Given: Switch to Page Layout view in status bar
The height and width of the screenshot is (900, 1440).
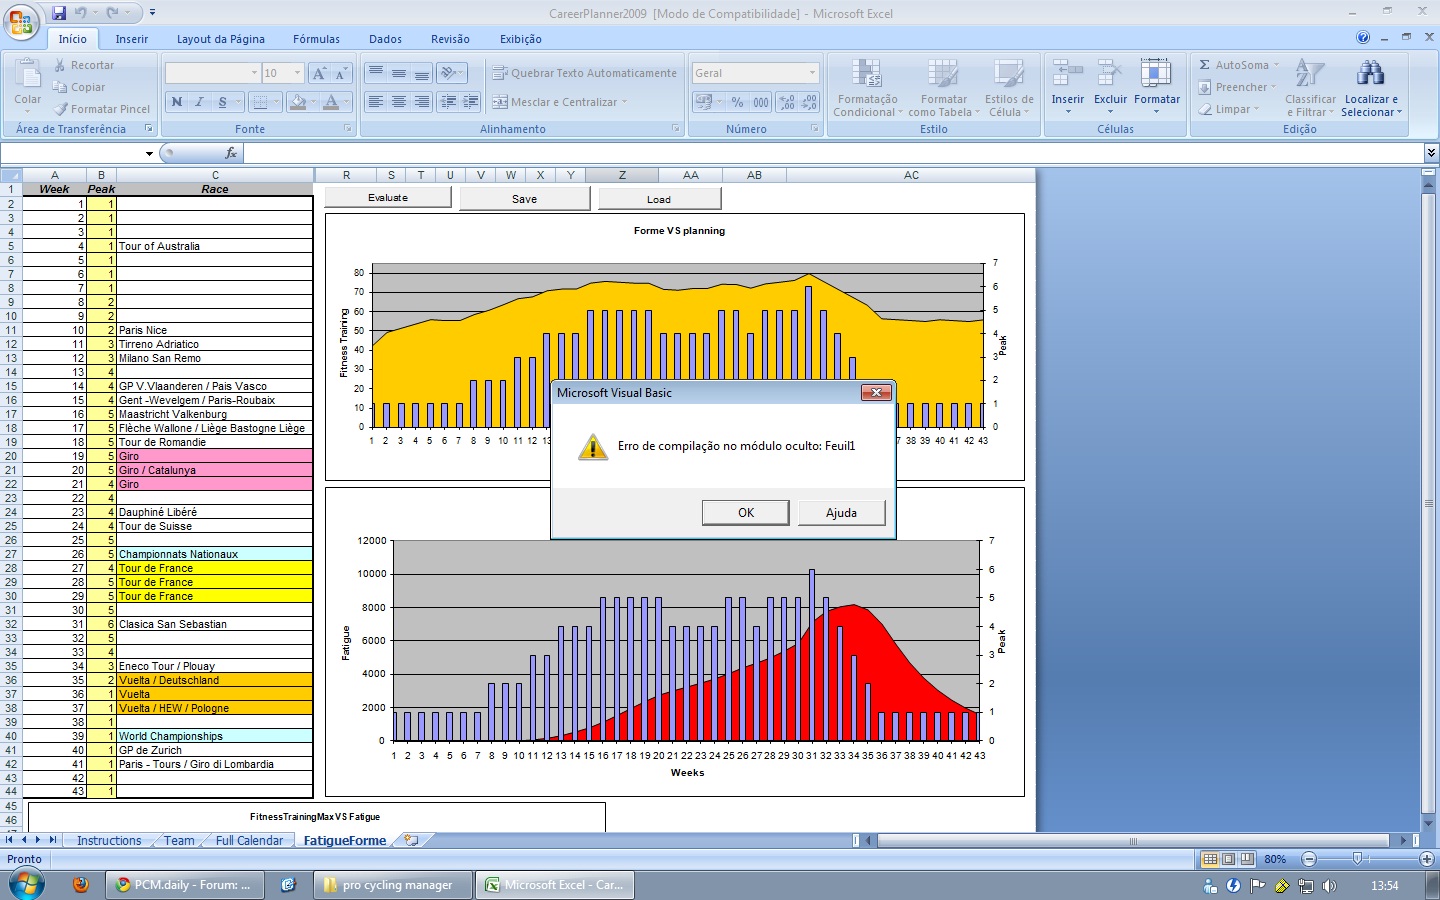Looking at the screenshot, I should pos(1228,859).
